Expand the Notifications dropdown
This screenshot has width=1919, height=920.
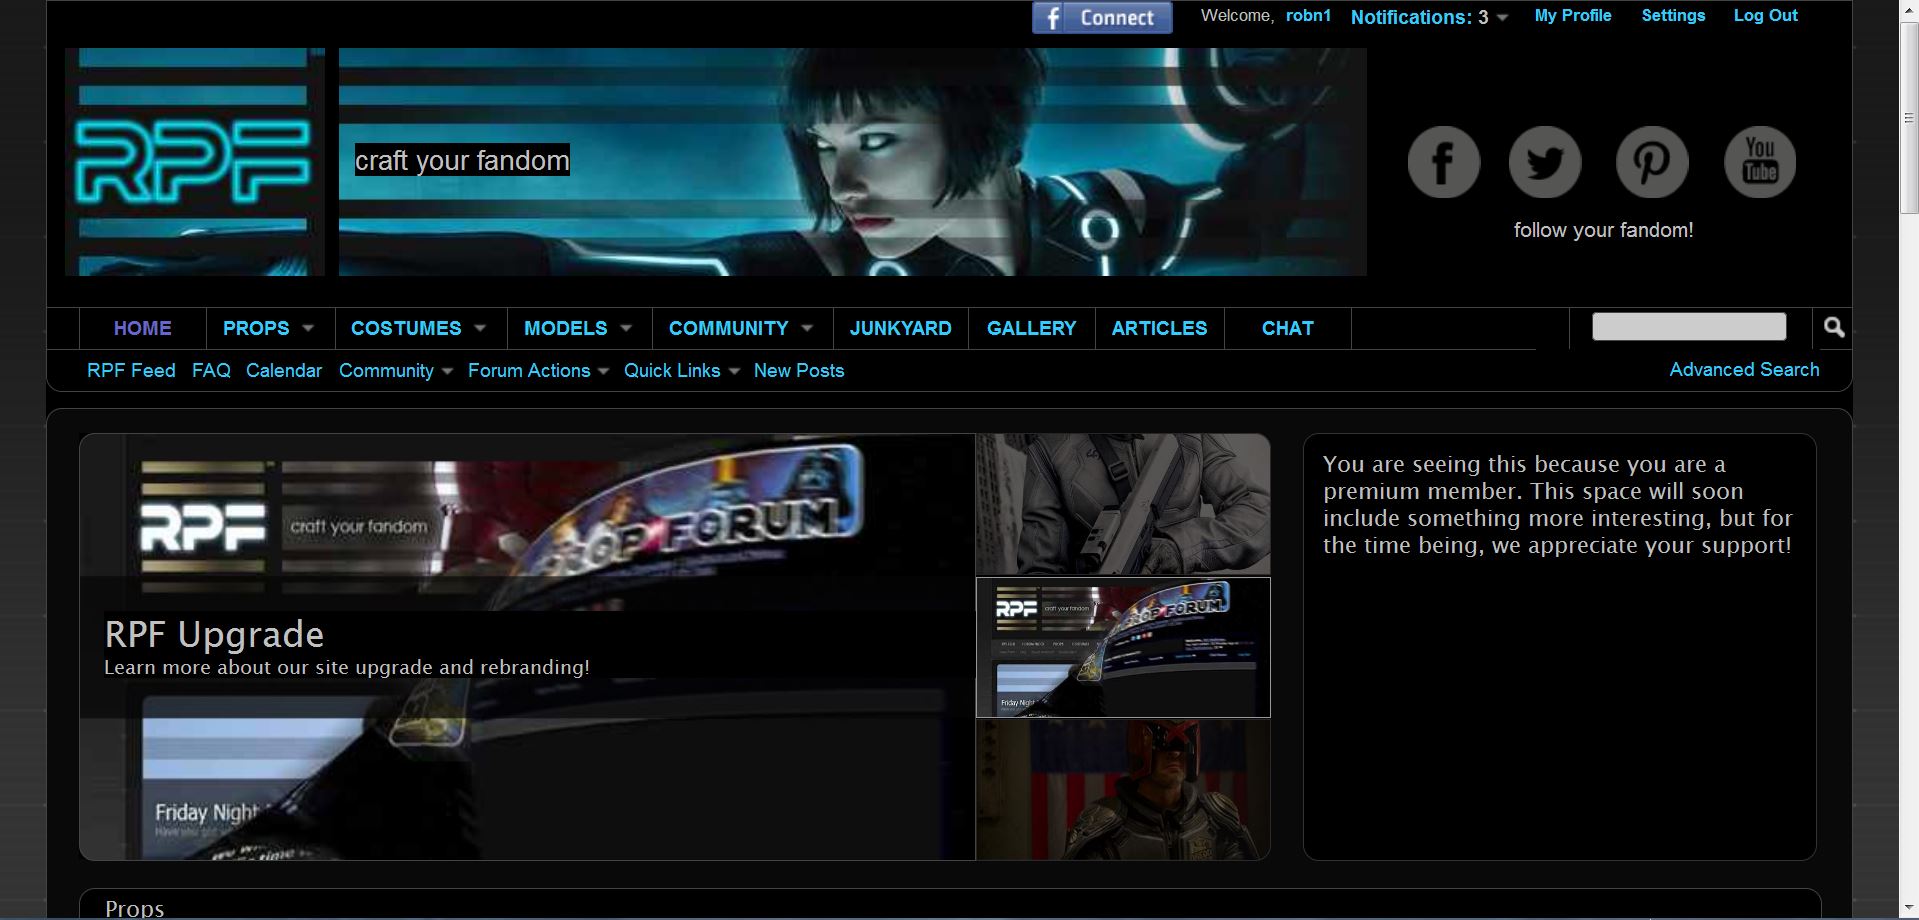[x=1429, y=17]
